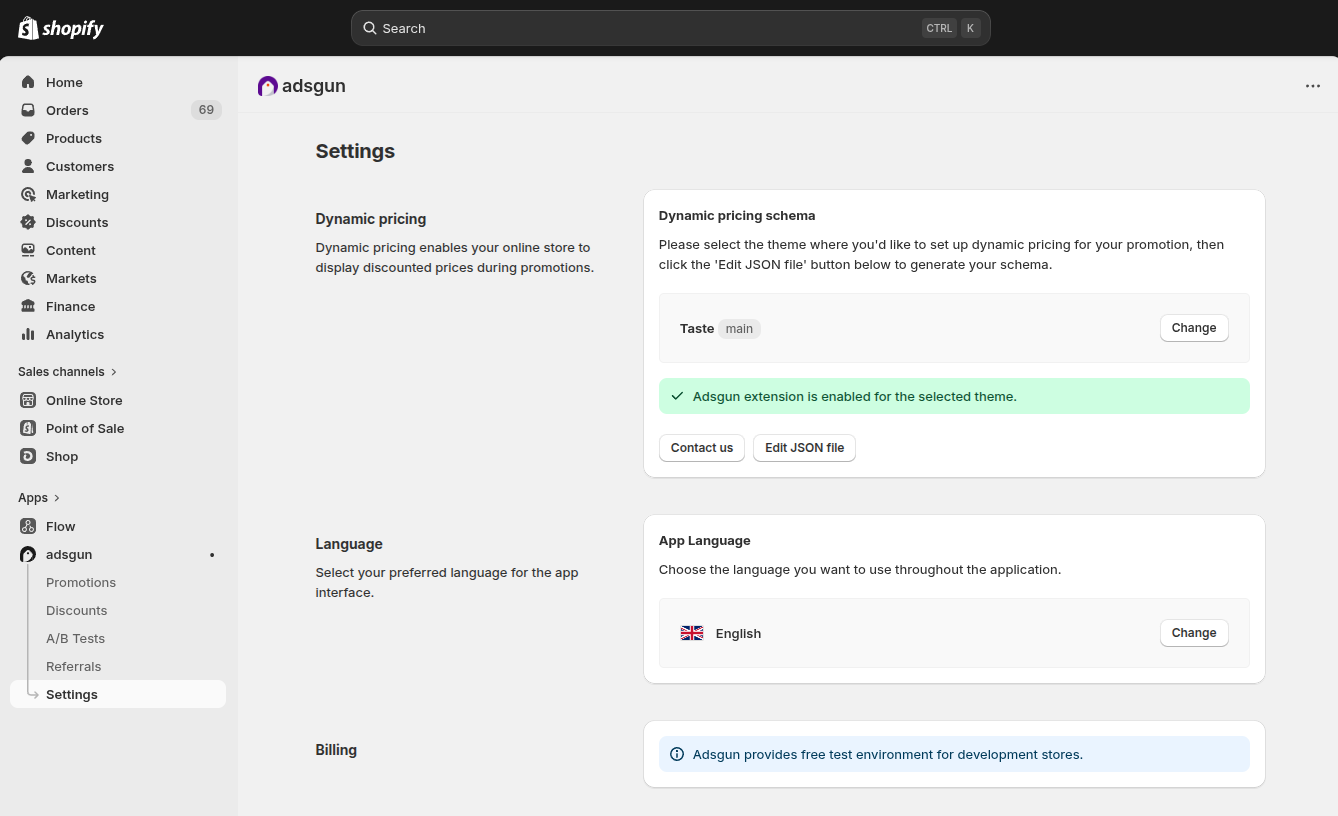Click the Point of Sale icon
The image size is (1338, 816).
click(28, 428)
